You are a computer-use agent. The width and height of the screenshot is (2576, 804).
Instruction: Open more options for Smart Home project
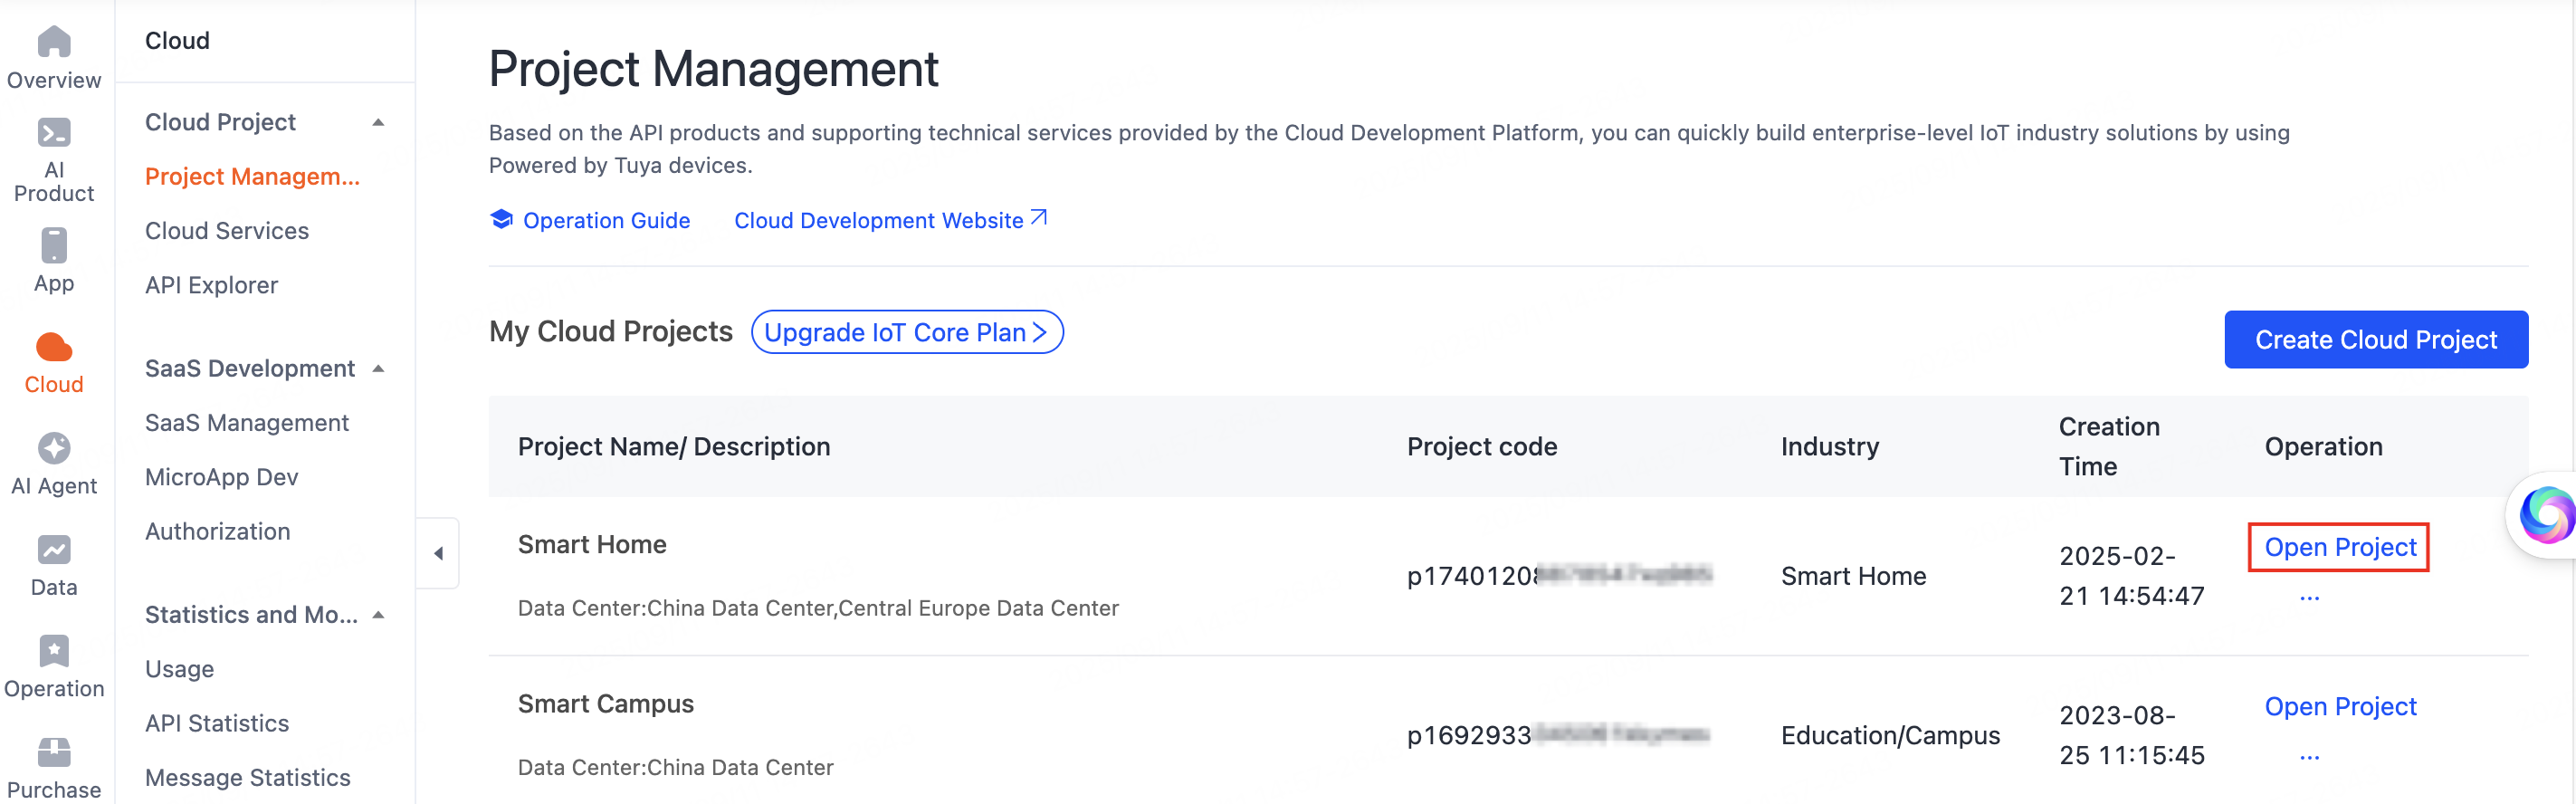coord(2309,598)
